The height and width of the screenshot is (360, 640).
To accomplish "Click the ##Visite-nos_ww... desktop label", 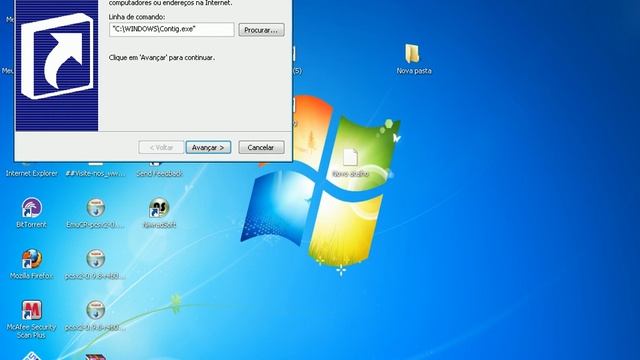I will pyautogui.click(x=96, y=173).
